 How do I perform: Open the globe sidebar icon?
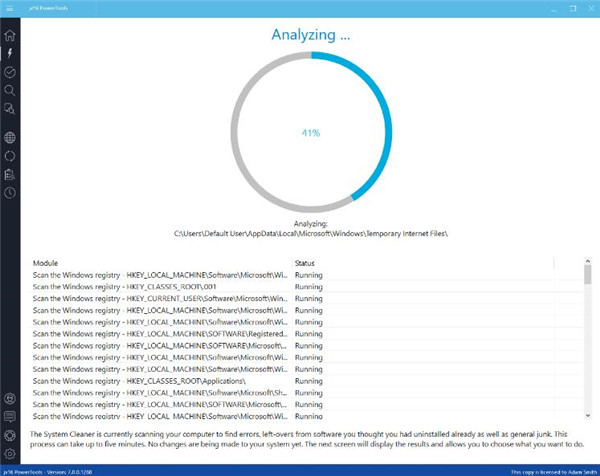tap(10, 138)
